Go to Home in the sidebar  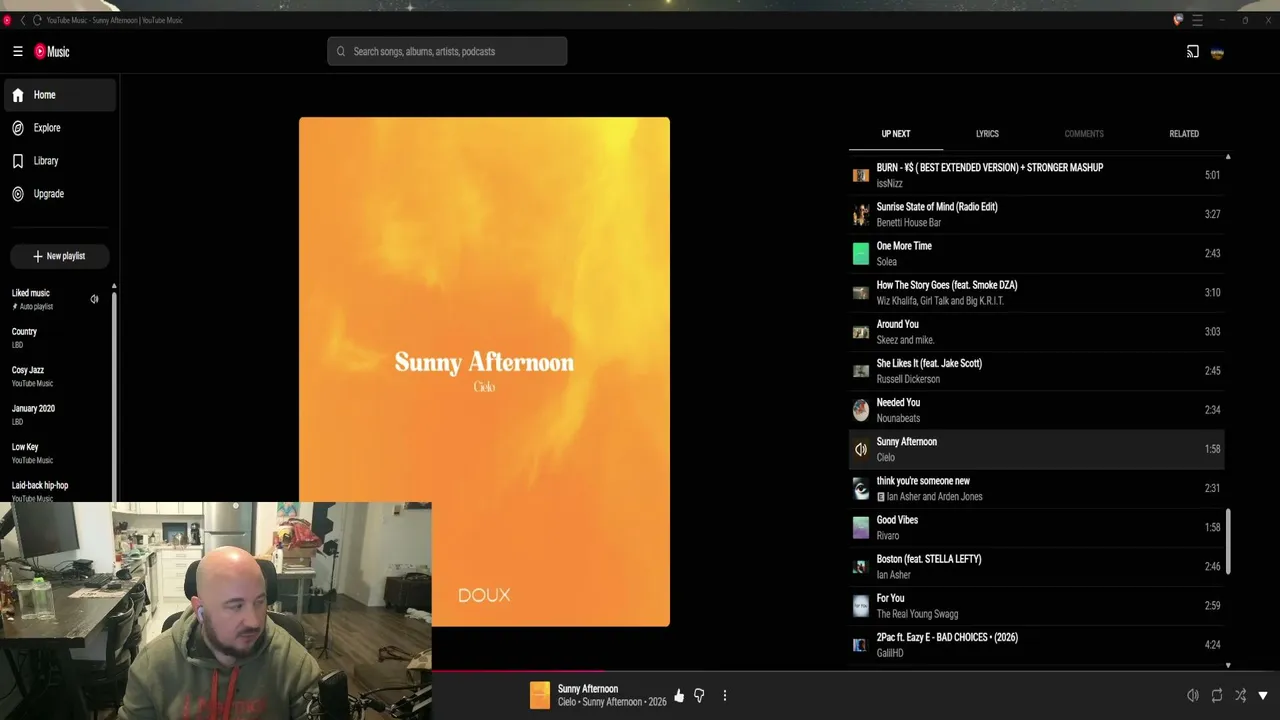click(x=60, y=95)
